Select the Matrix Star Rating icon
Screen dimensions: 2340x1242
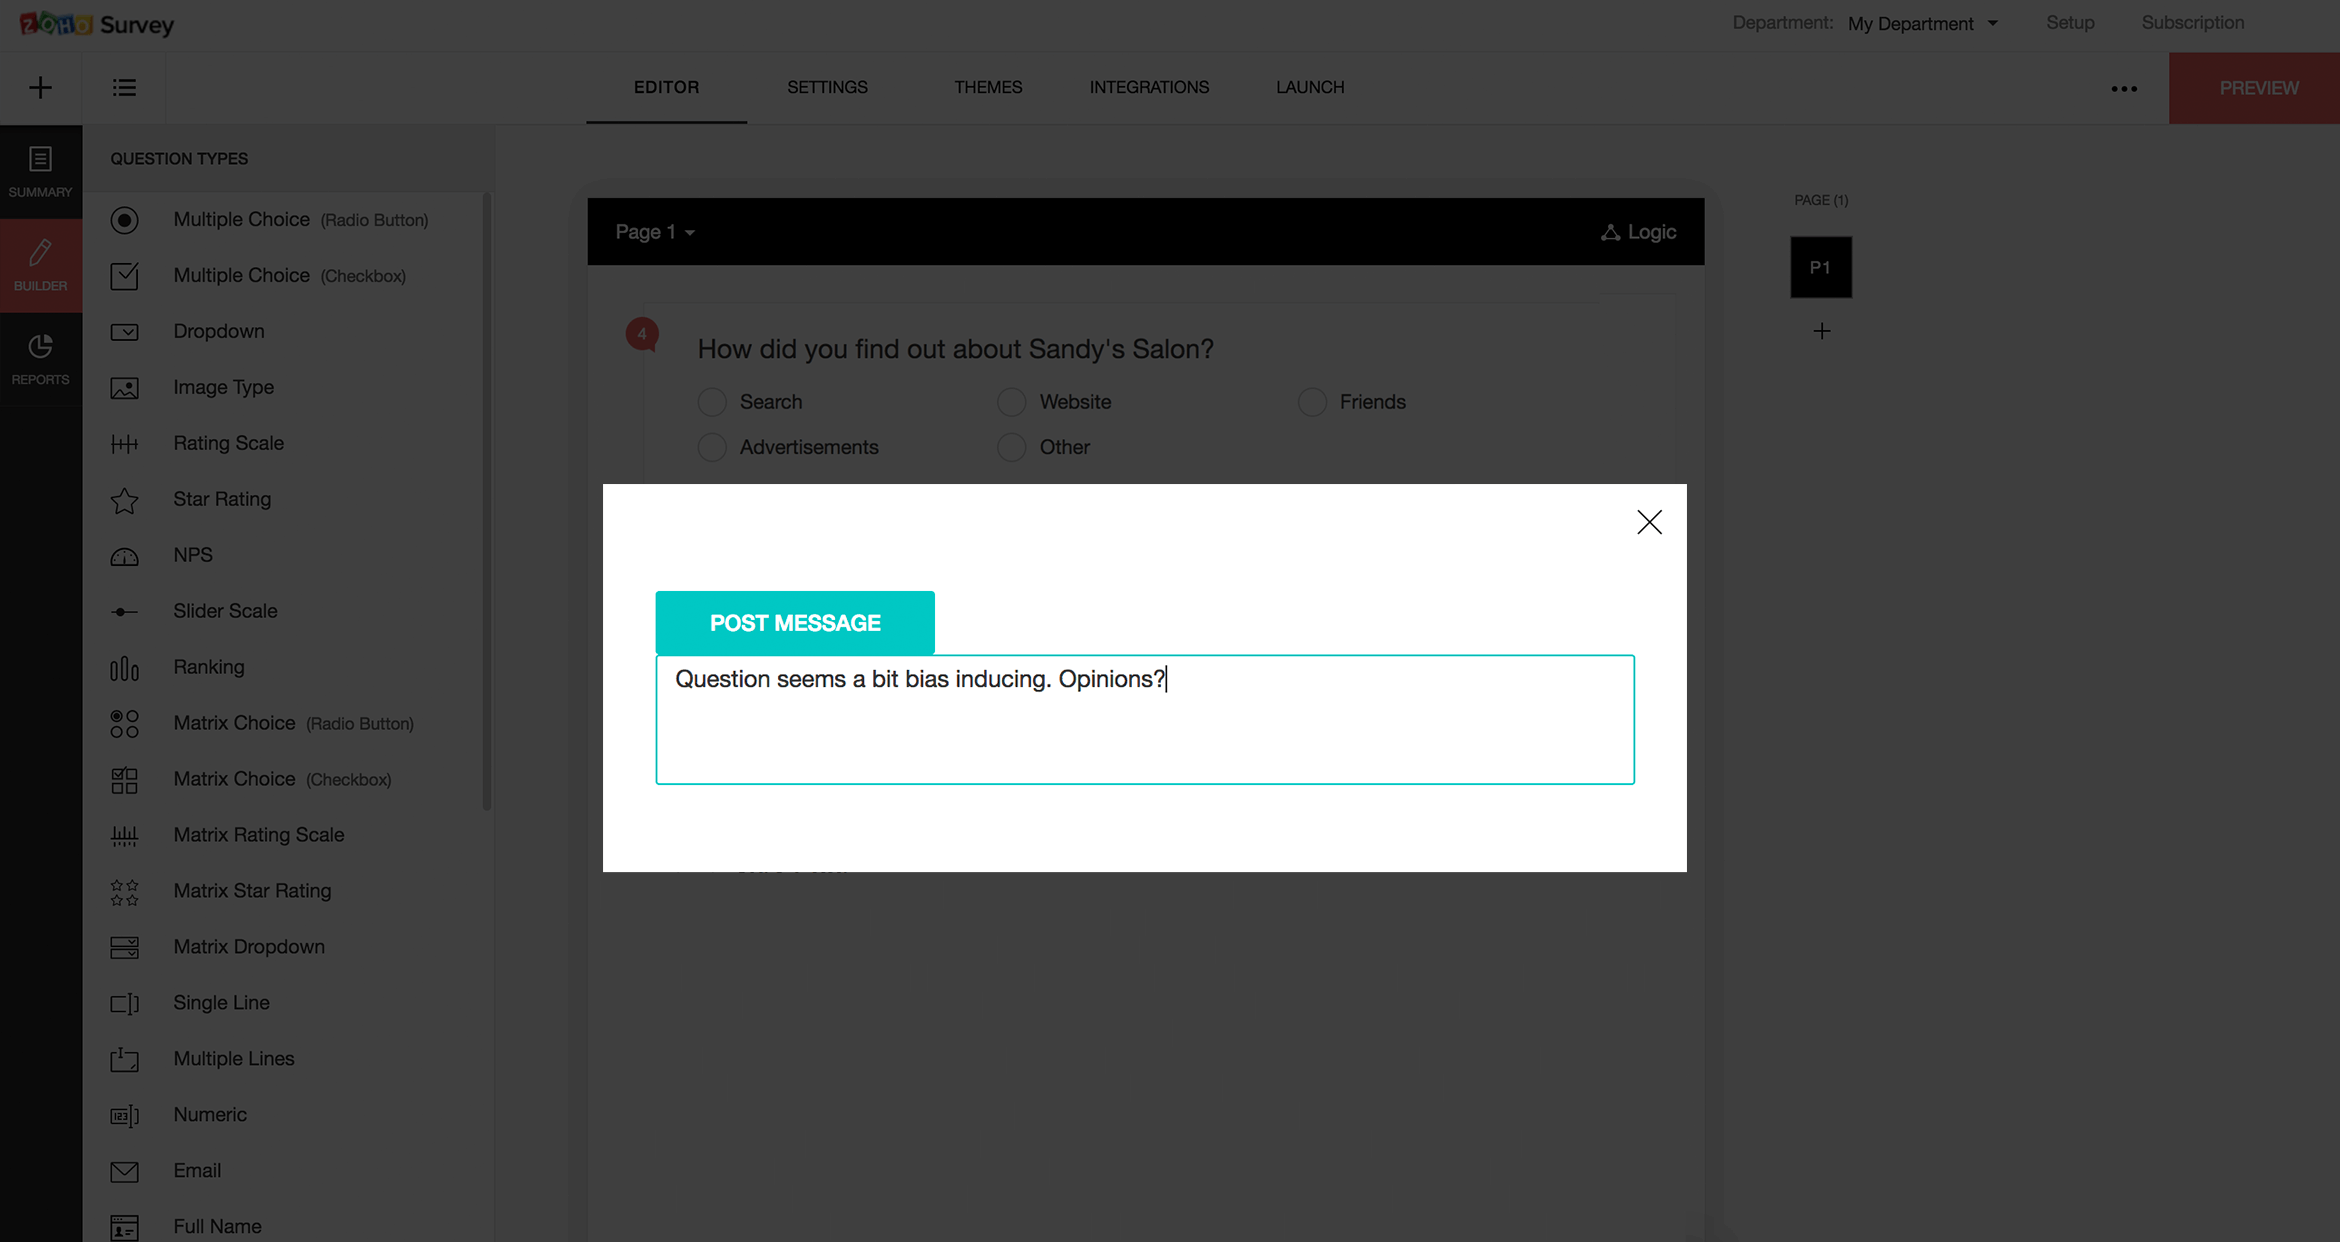[124, 892]
